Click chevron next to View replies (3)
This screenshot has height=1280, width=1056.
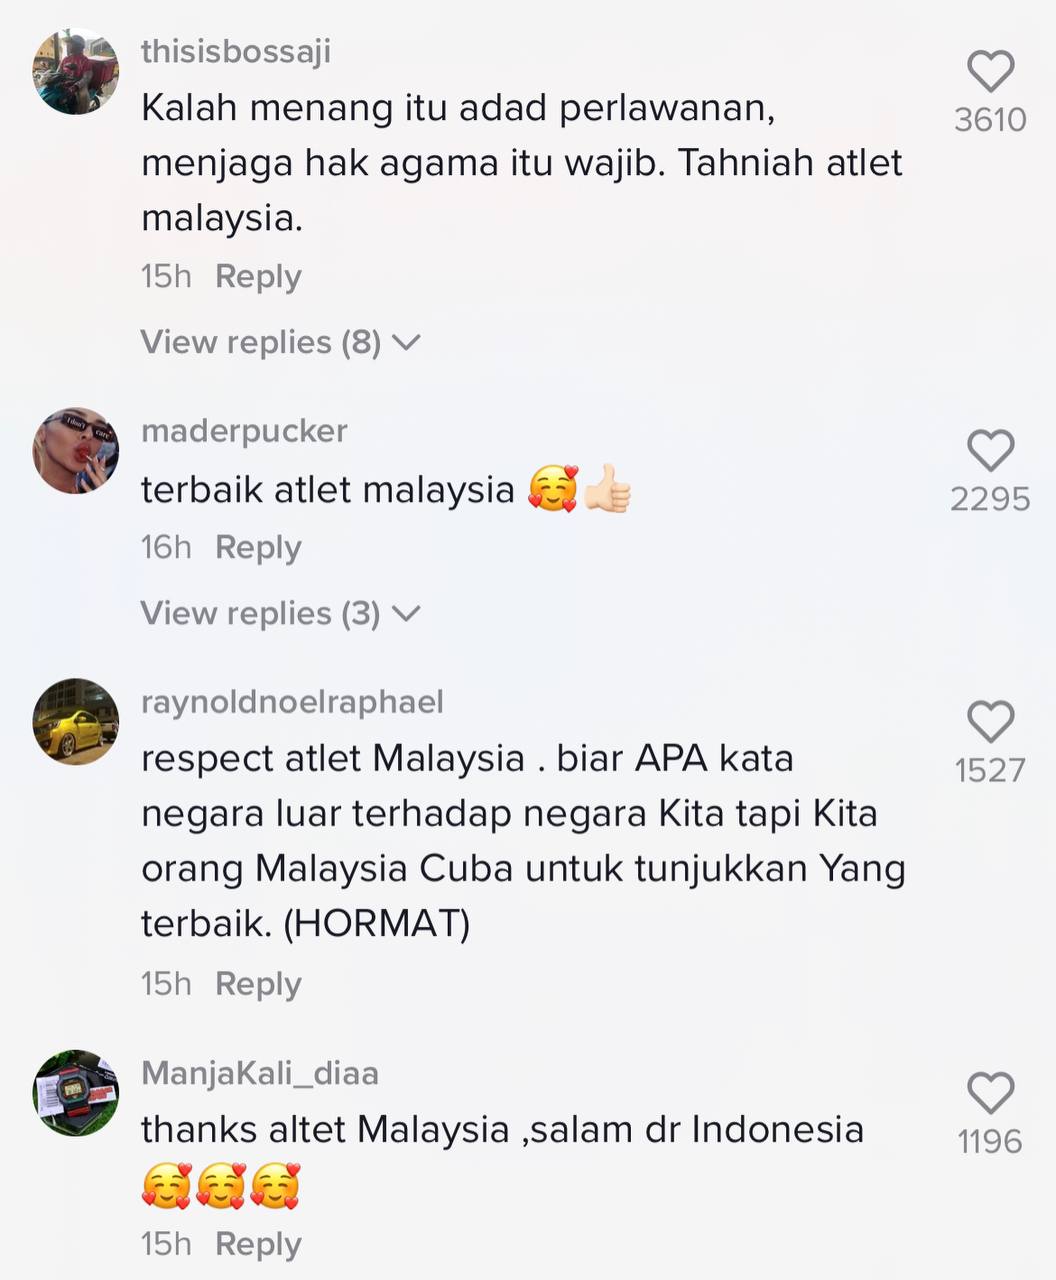[x=406, y=614]
